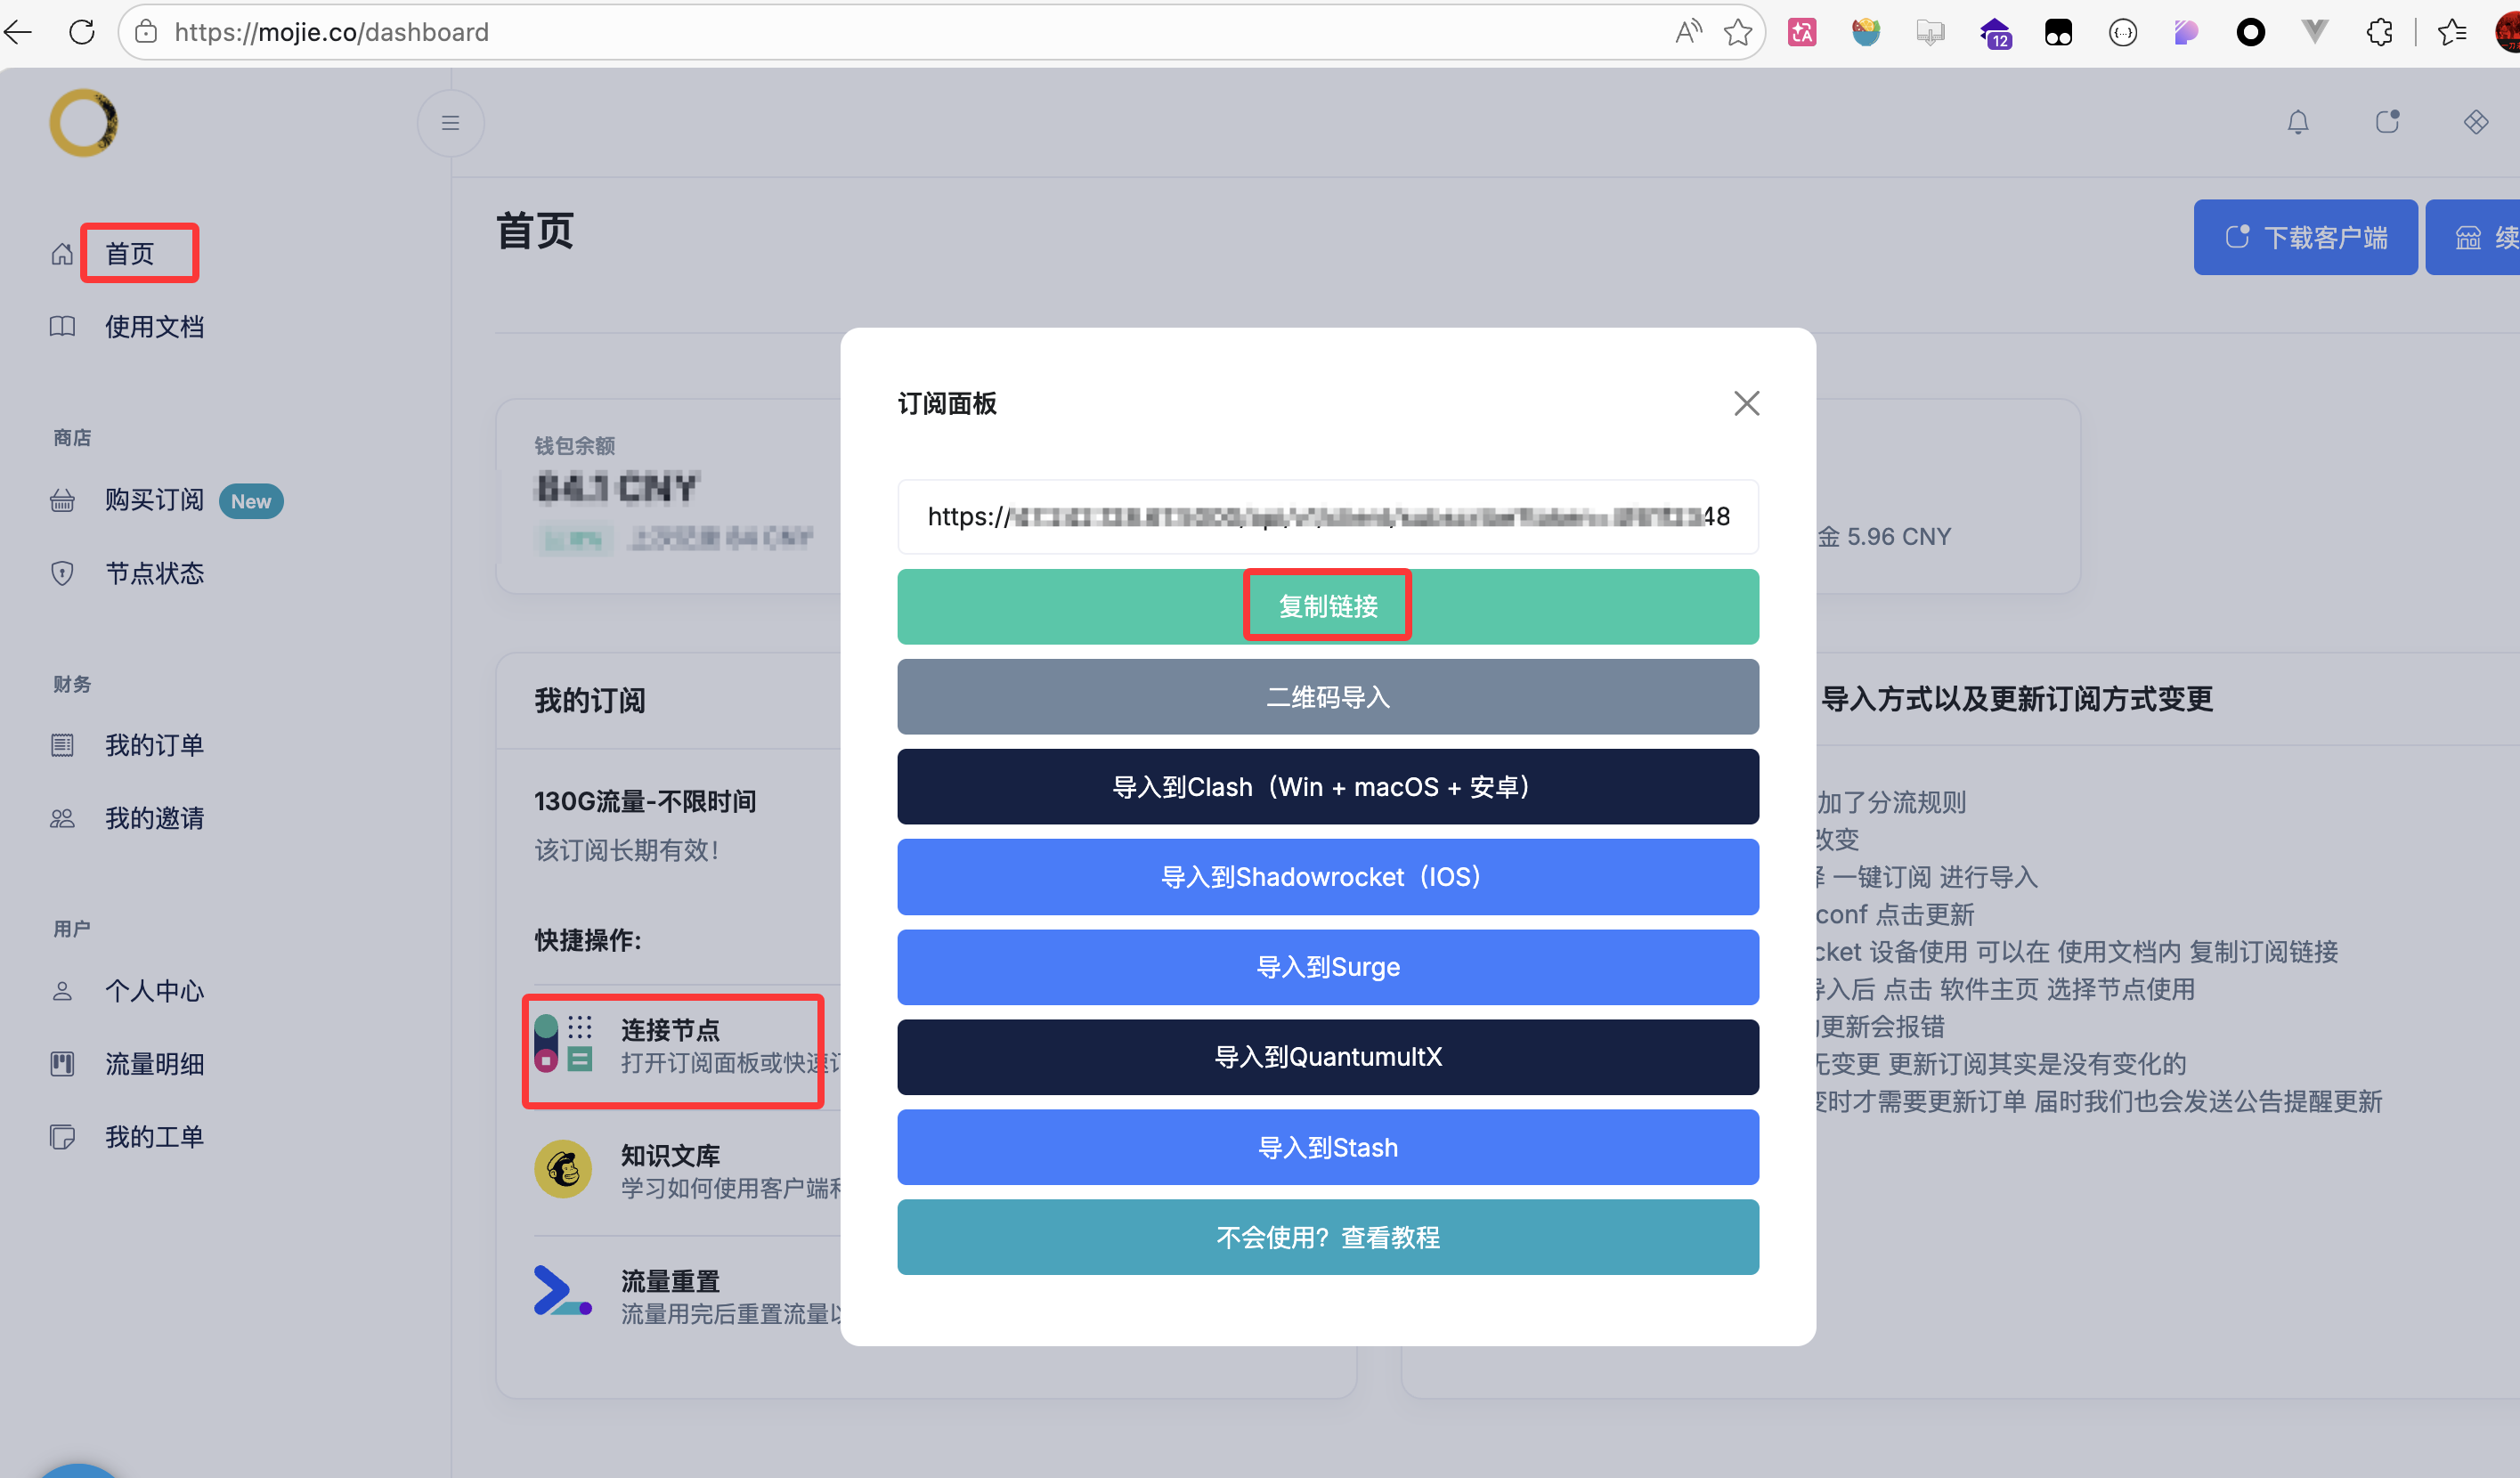Click the 复制链接 button
The height and width of the screenshot is (1478, 2520).
[x=1327, y=606]
